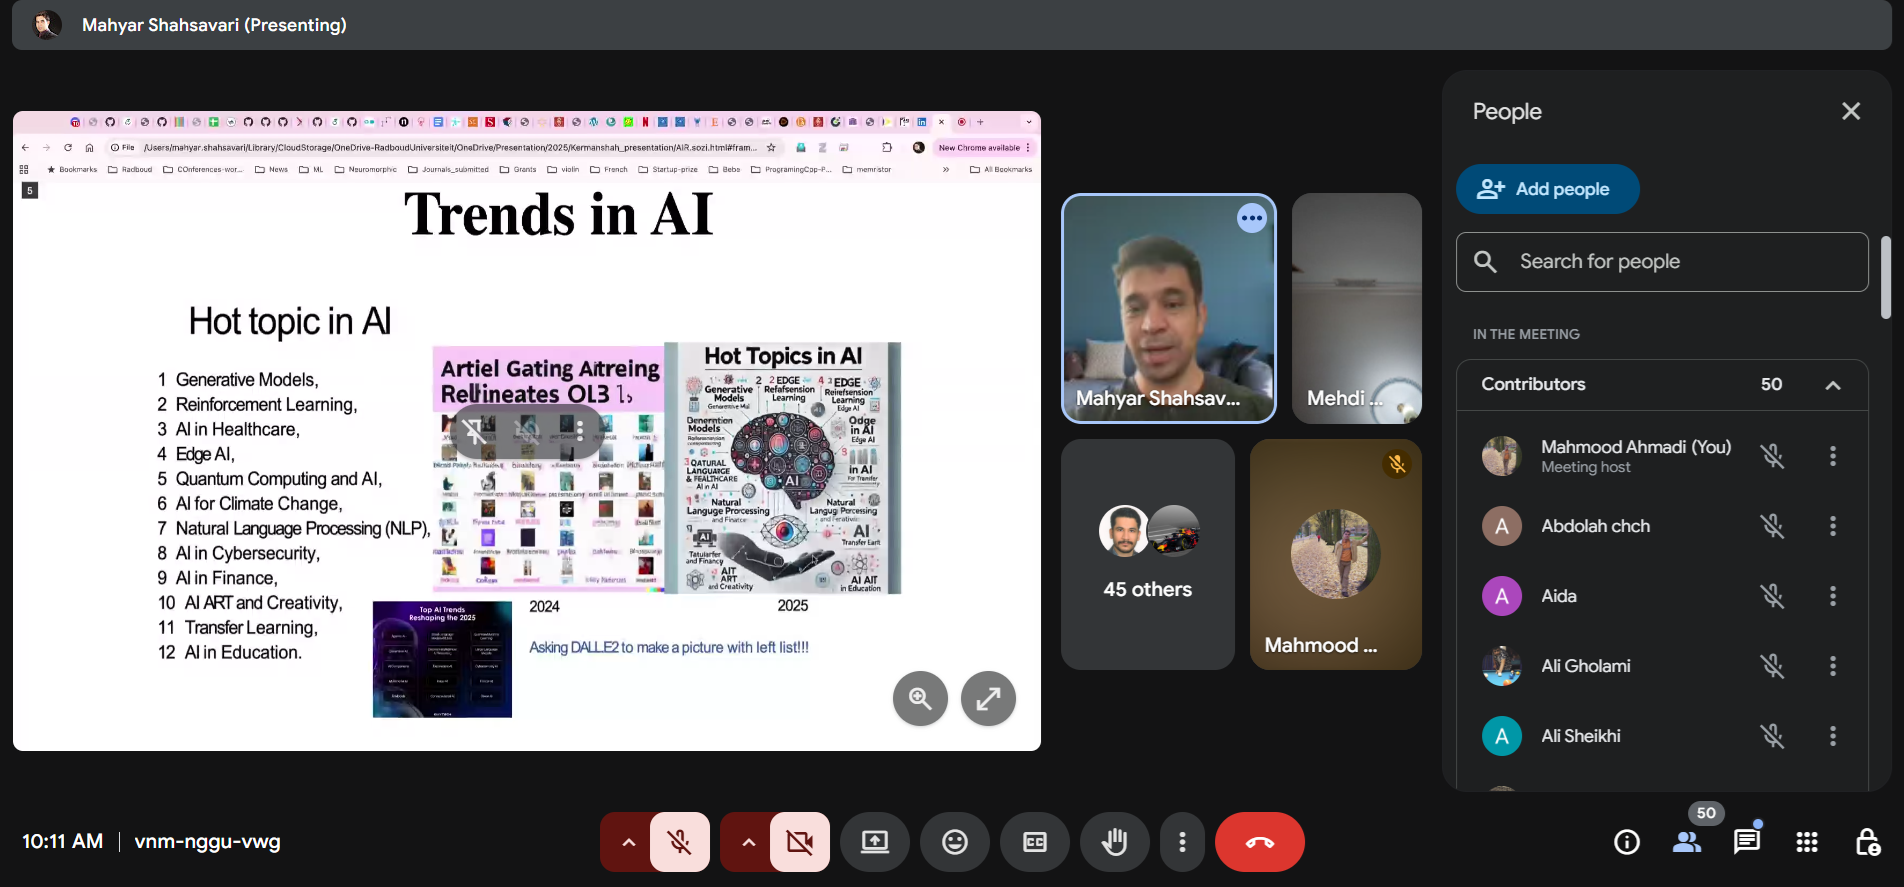Click the raise hand button

(1114, 842)
